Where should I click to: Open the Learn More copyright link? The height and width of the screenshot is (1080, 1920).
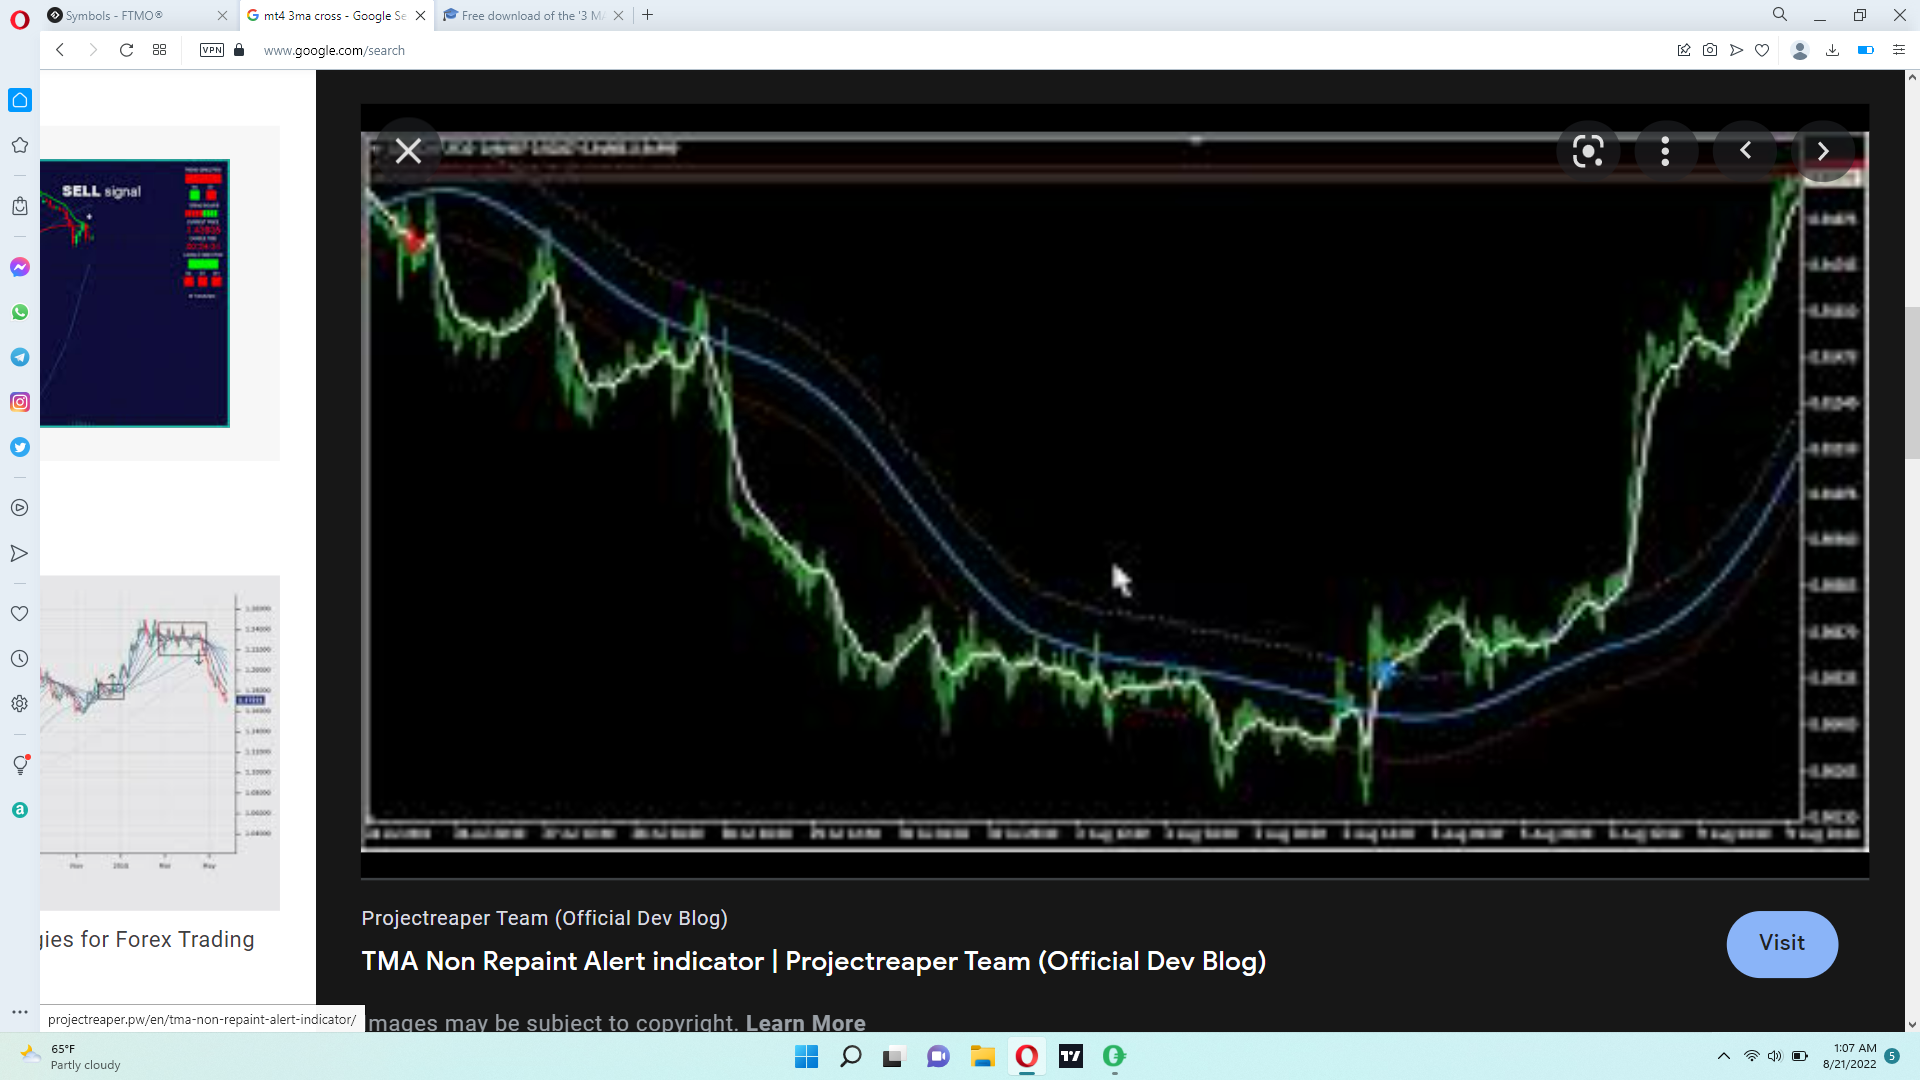(805, 1022)
